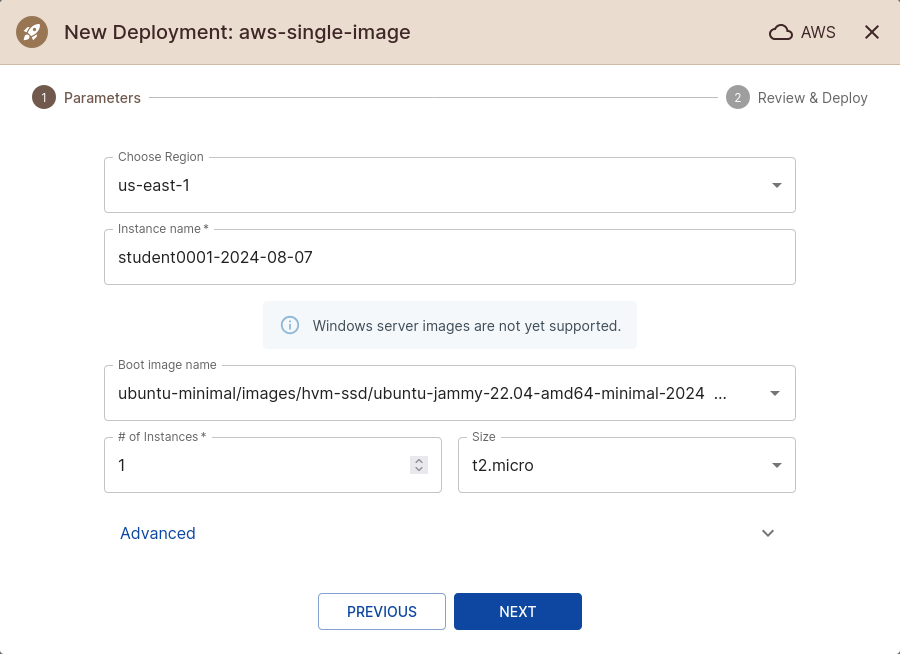Open the Choose Region dropdown arrow

[x=777, y=186]
